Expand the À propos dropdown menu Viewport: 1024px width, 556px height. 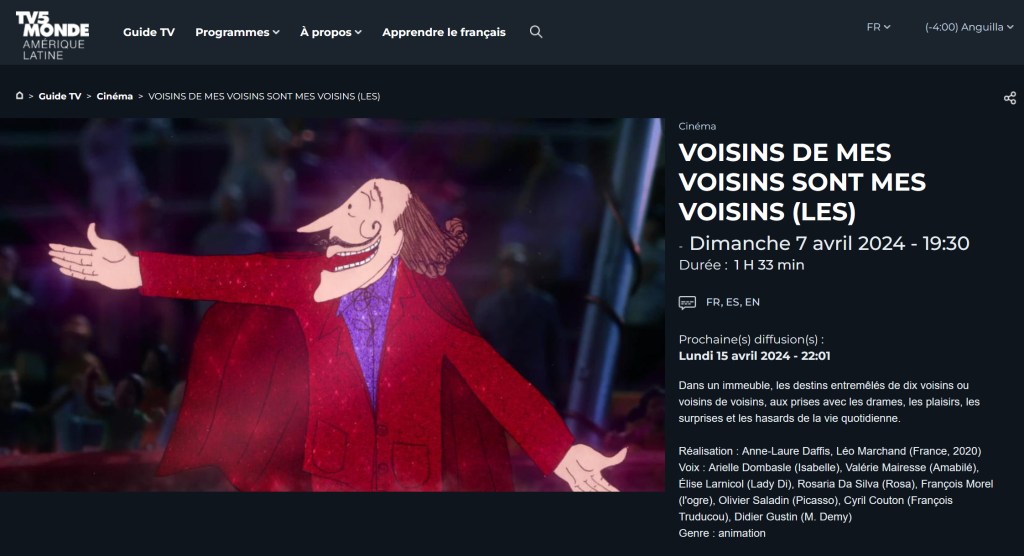coord(330,32)
